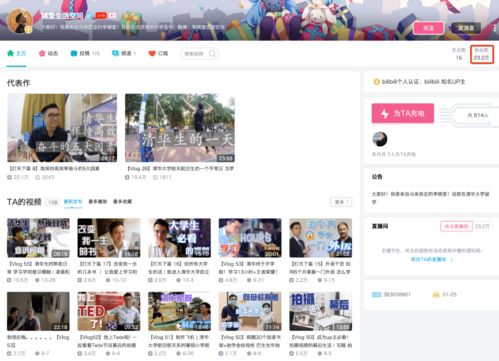This screenshot has height=361, width=499.
Task: Open featured video 清华生的一天 thumbnail
Action: click(180, 128)
